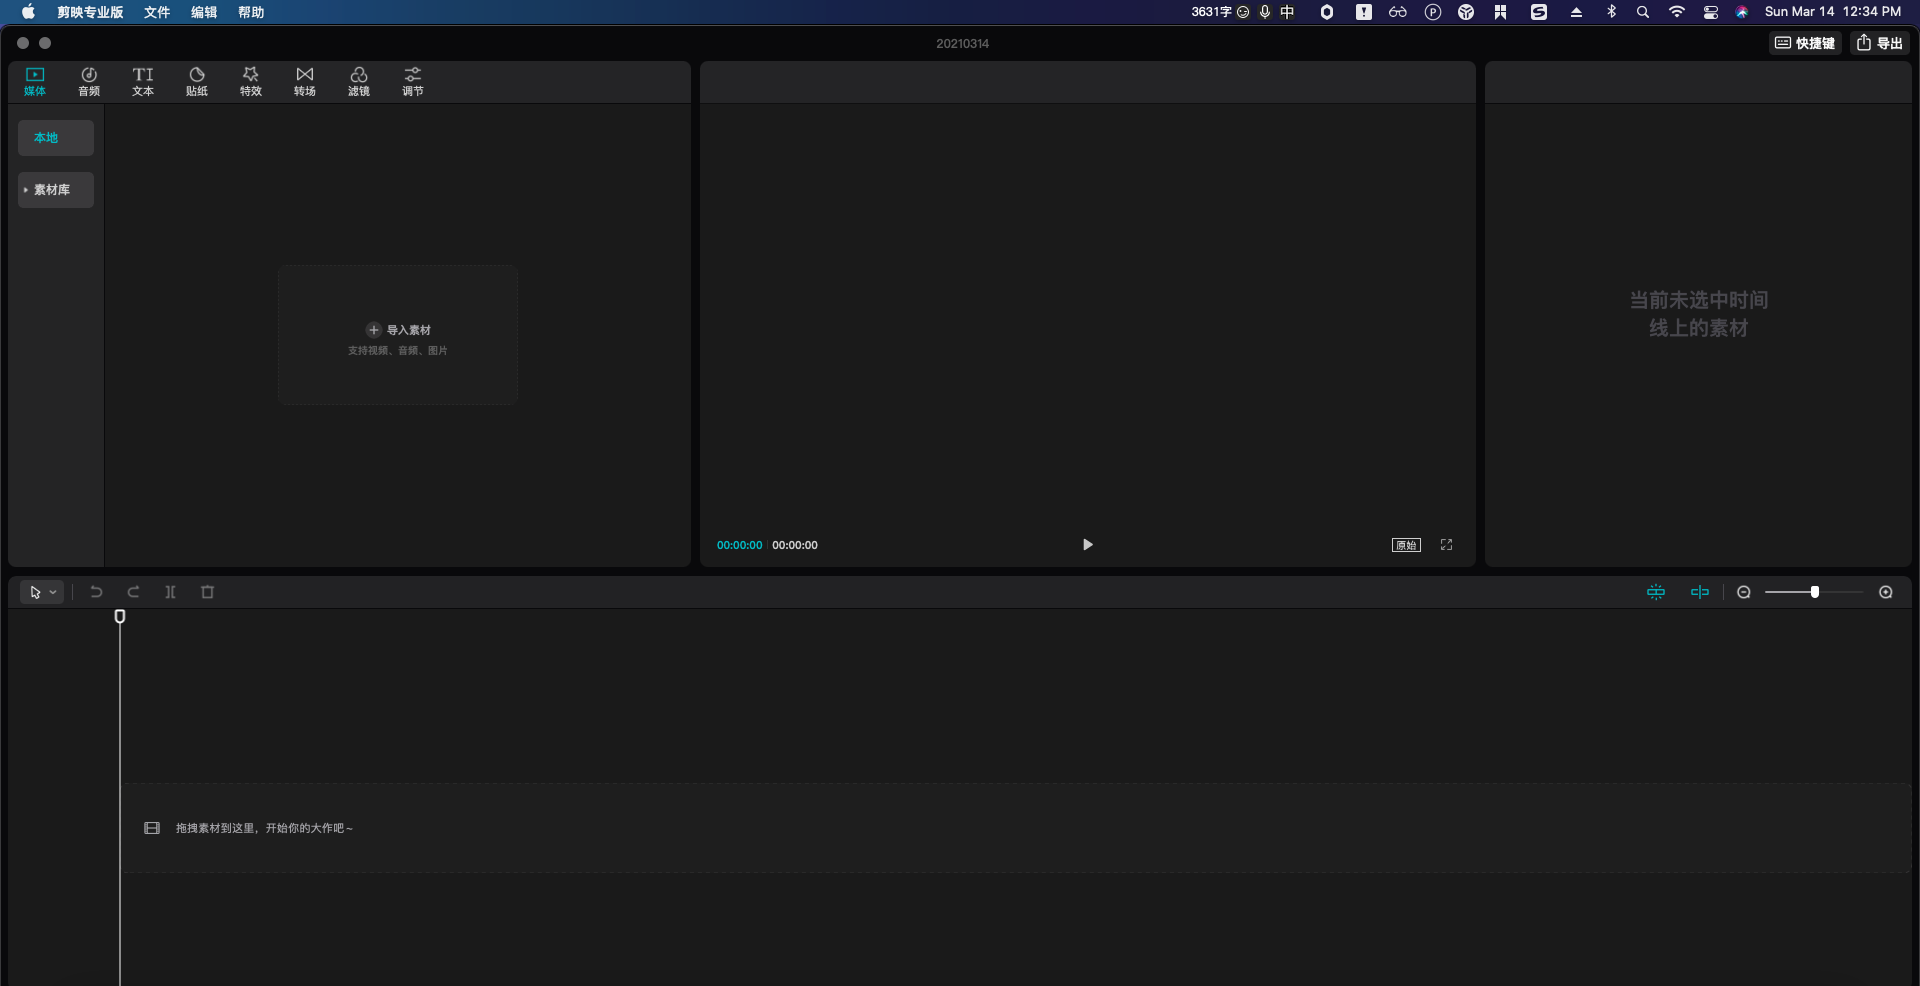Open the 调节 (Adjust) tab
This screenshot has height=986, width=1920.
click(413, 82)
